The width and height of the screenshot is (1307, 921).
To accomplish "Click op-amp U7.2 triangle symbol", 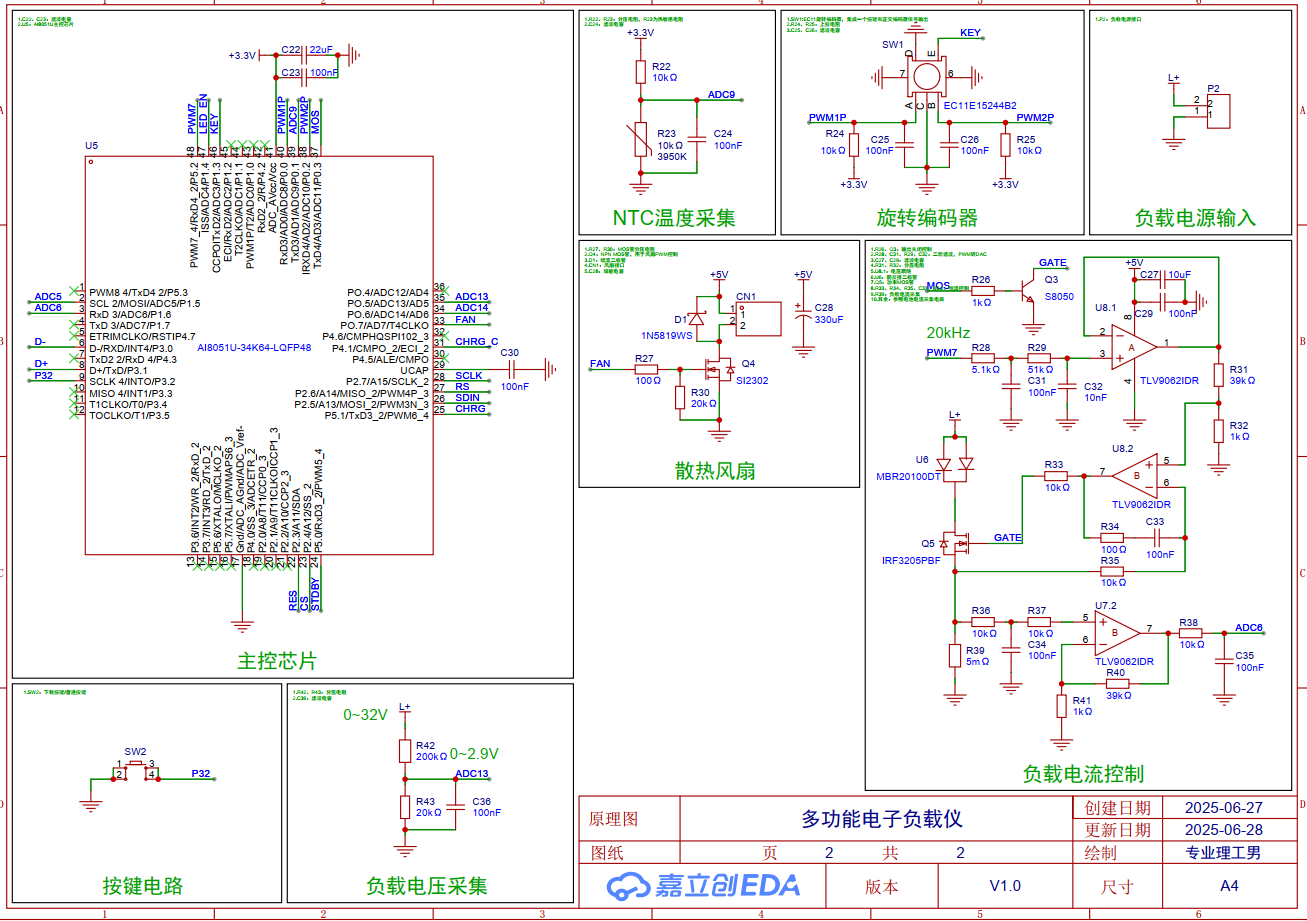I will point(1118,631).
